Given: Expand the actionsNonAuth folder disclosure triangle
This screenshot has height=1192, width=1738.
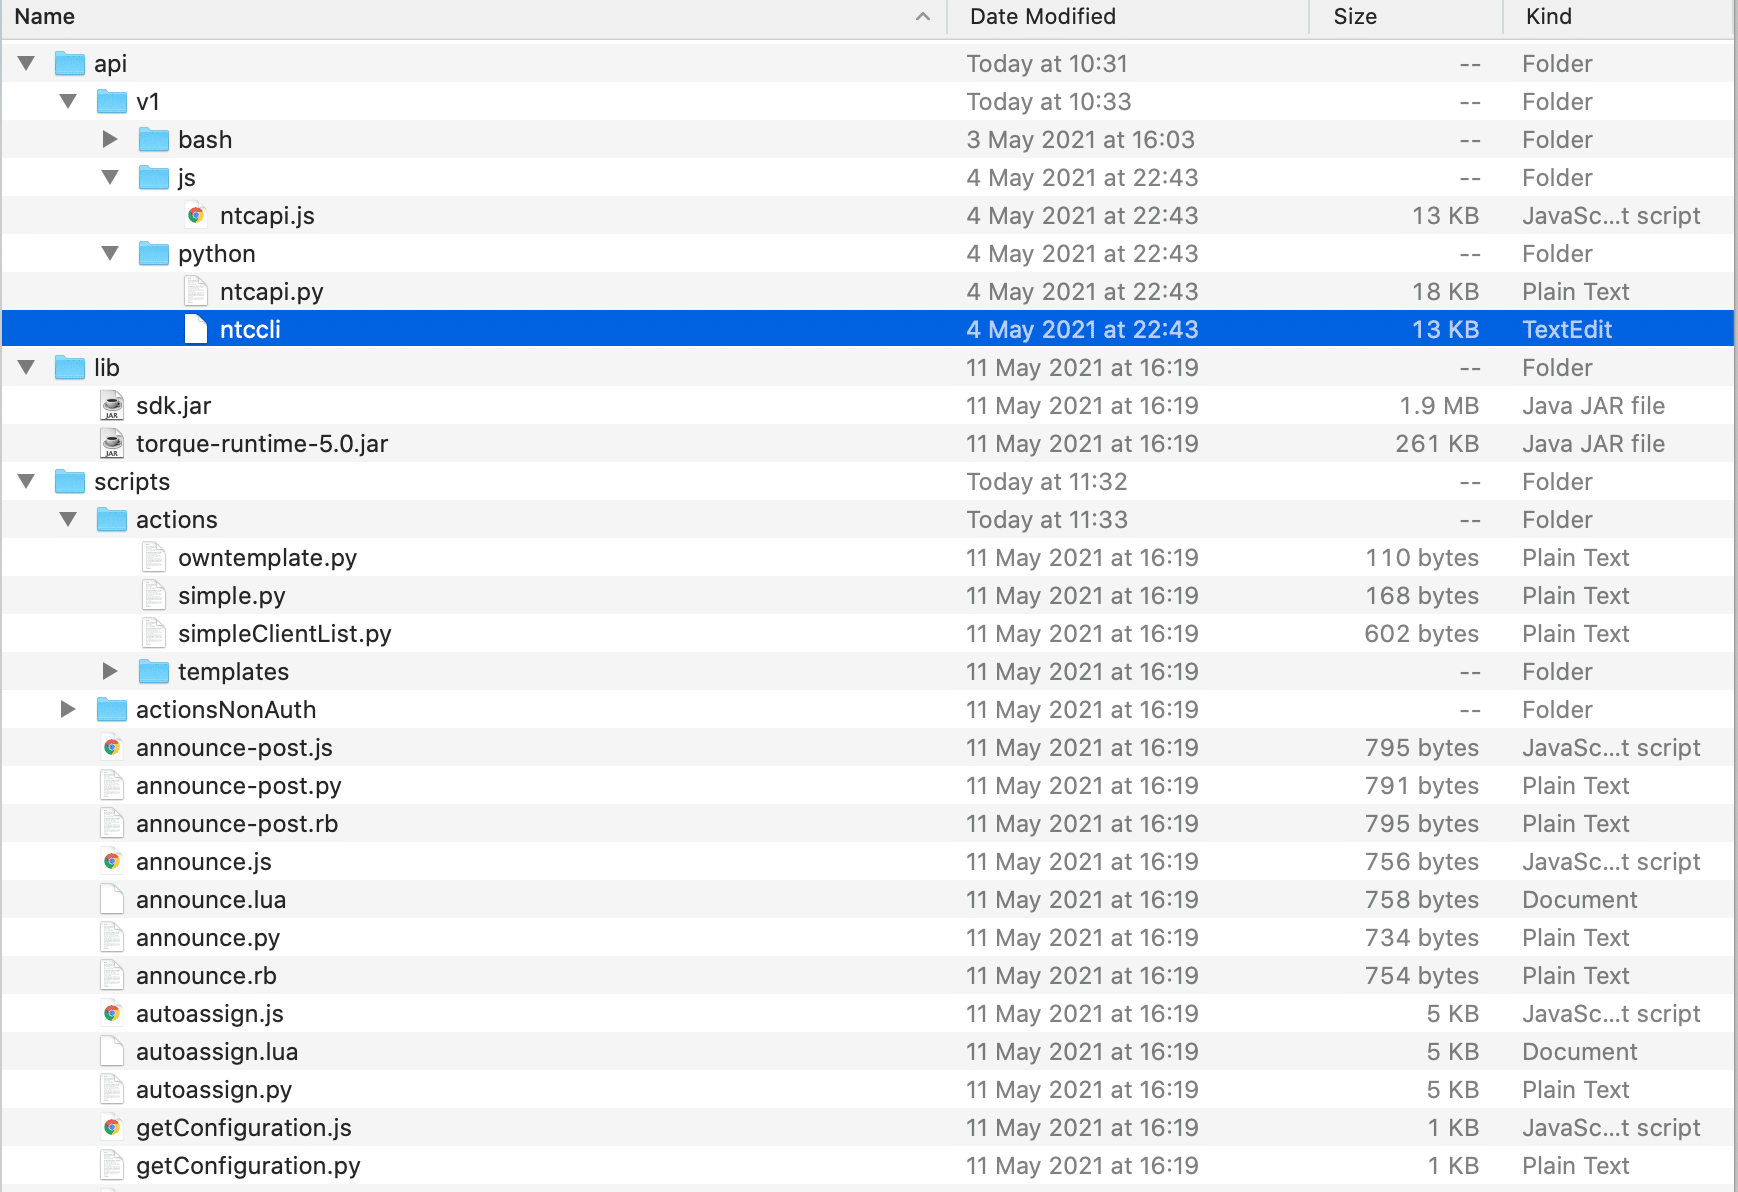Looking at the screenshot, I should (x=69, y=710).
